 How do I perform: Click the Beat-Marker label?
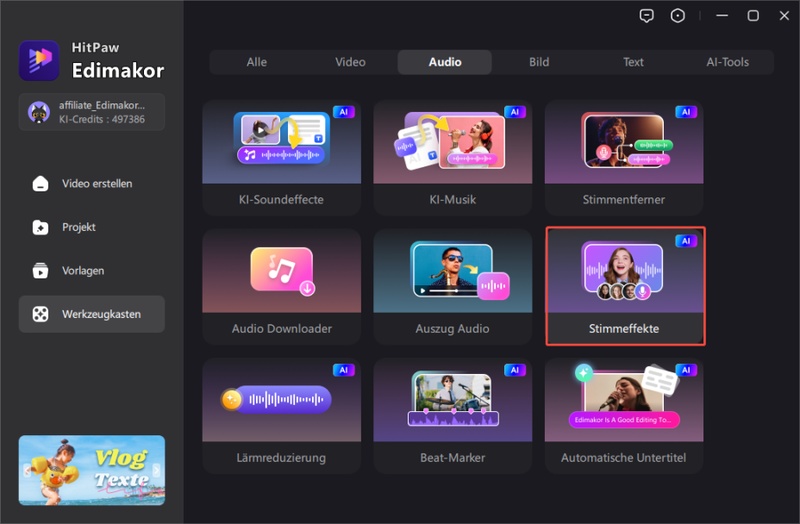(453, 458)
